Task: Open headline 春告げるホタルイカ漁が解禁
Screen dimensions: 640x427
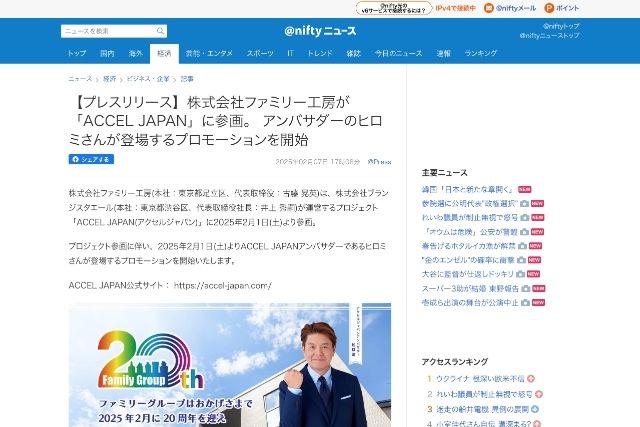Action: (x=469, y=246)
